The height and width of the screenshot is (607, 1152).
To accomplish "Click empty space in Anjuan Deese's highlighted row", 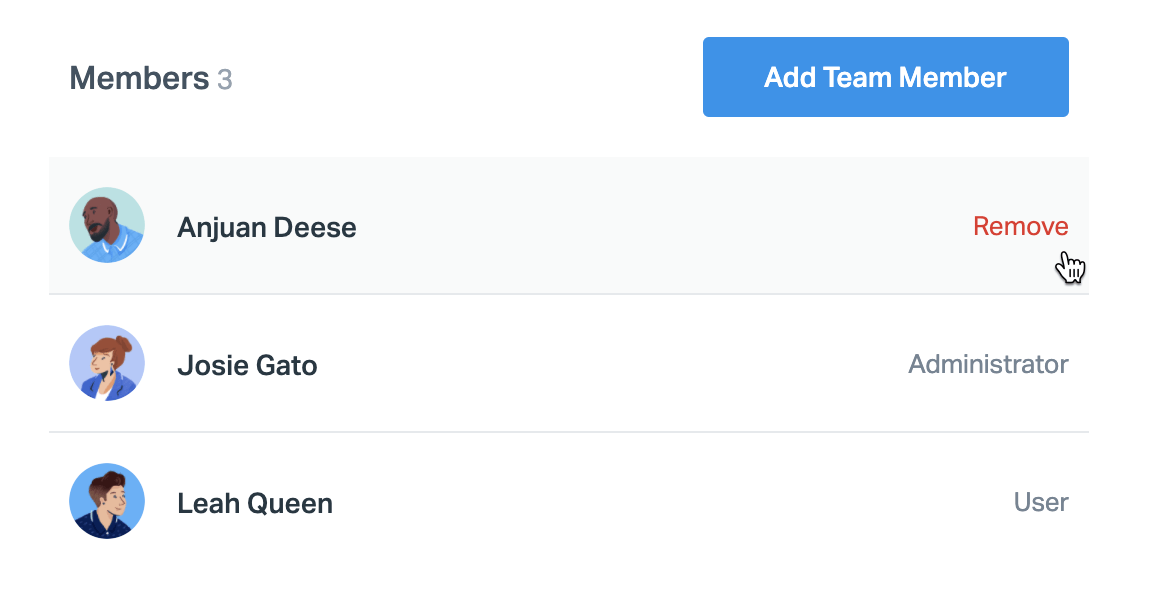I will point(650,226).
